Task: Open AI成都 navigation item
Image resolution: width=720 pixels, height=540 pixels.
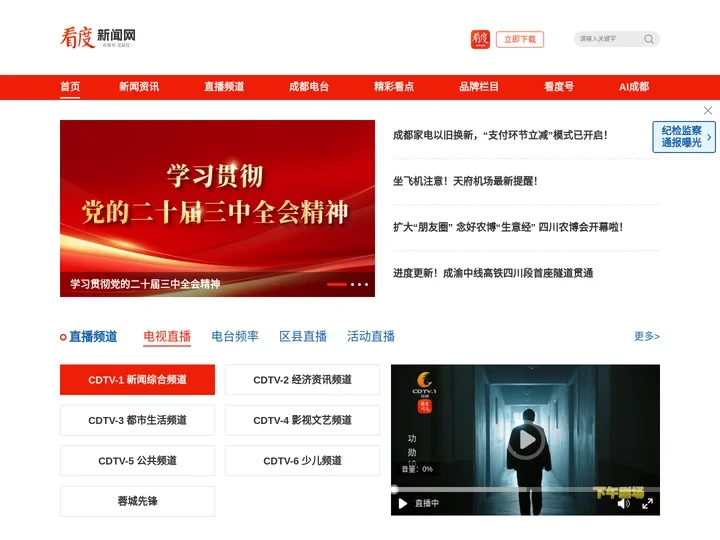Action: [634, 86]
